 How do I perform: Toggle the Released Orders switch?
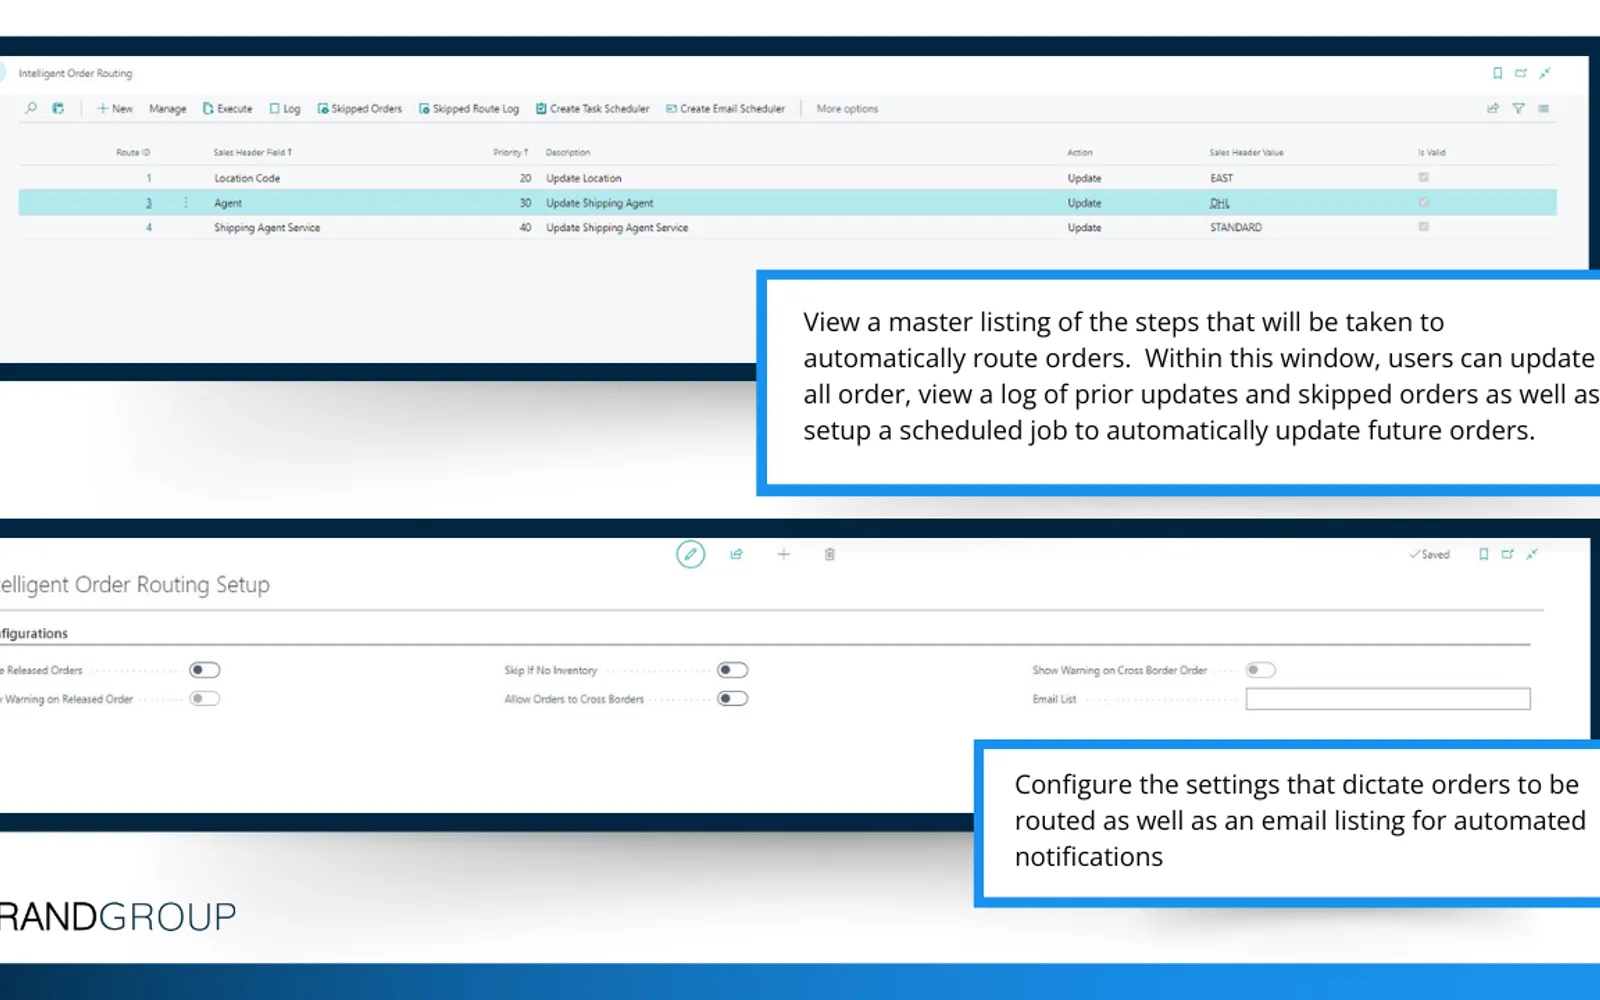pyautogui.click(x=205, y=670)
